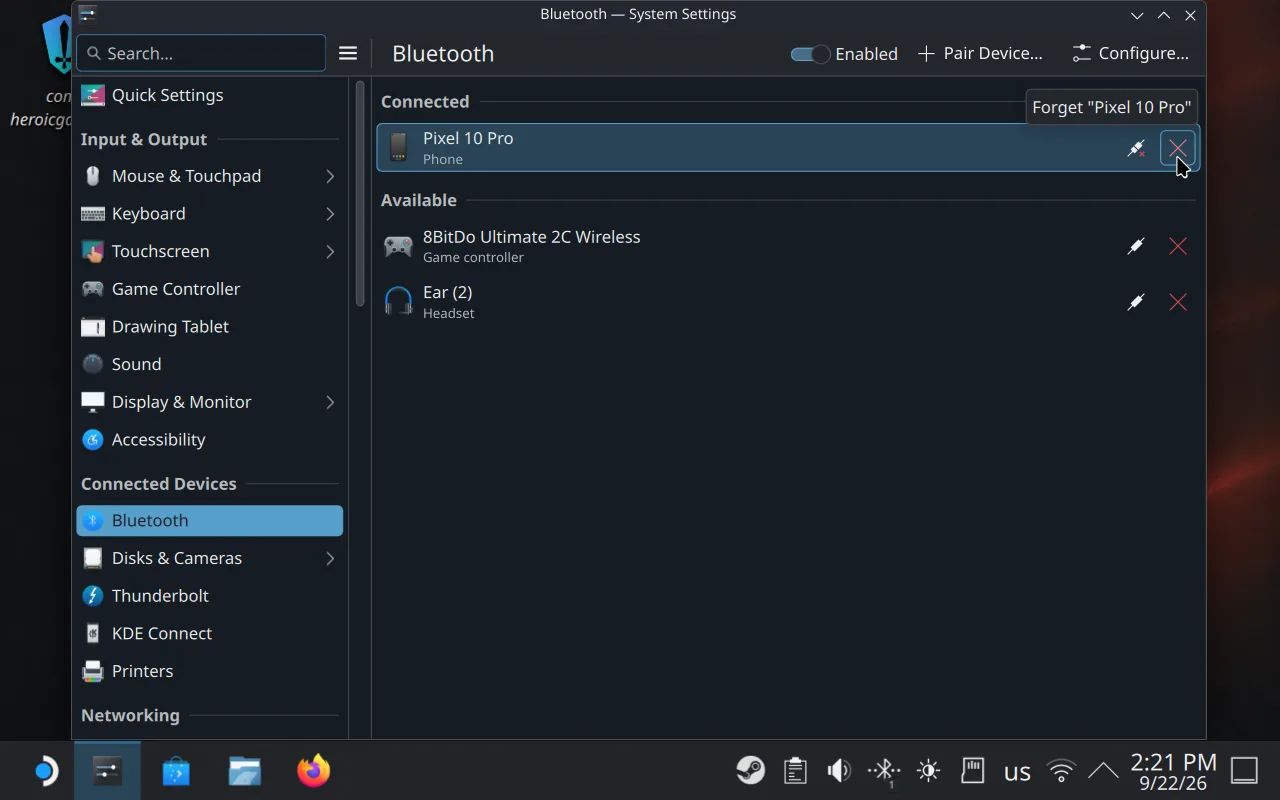
Task: Select the 8BitDo Ultimate 2C Wireless name
Action: [x=531, y=237]
